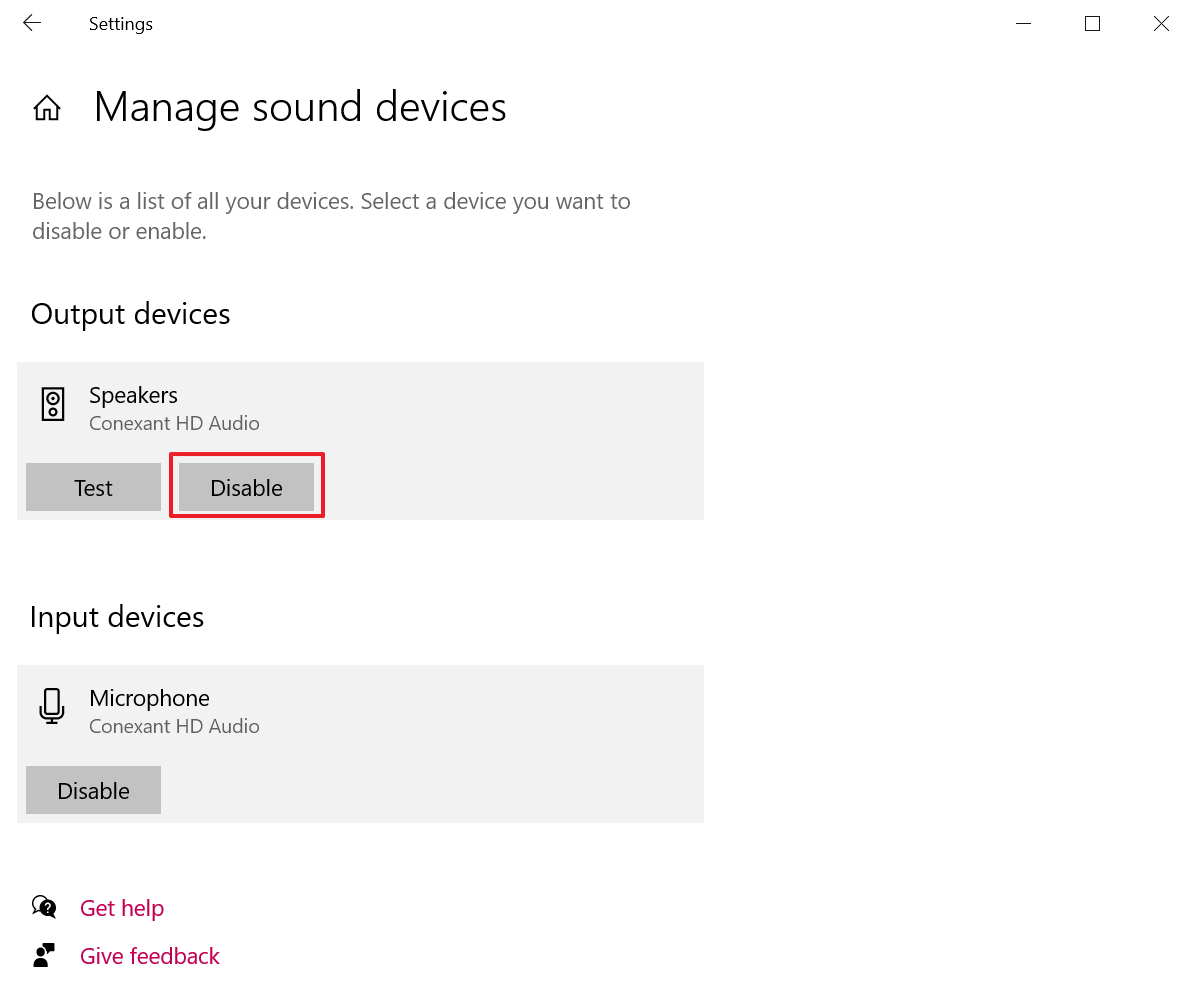Select the Microphone device name

[149, 698]
